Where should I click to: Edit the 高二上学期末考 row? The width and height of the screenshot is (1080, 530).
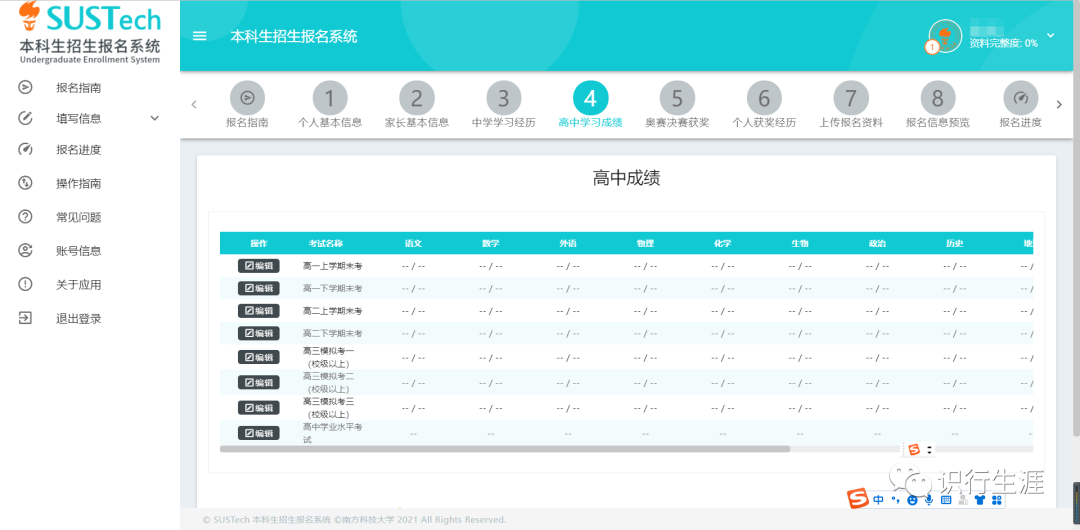pyautogui.click(x=259, y=311)
